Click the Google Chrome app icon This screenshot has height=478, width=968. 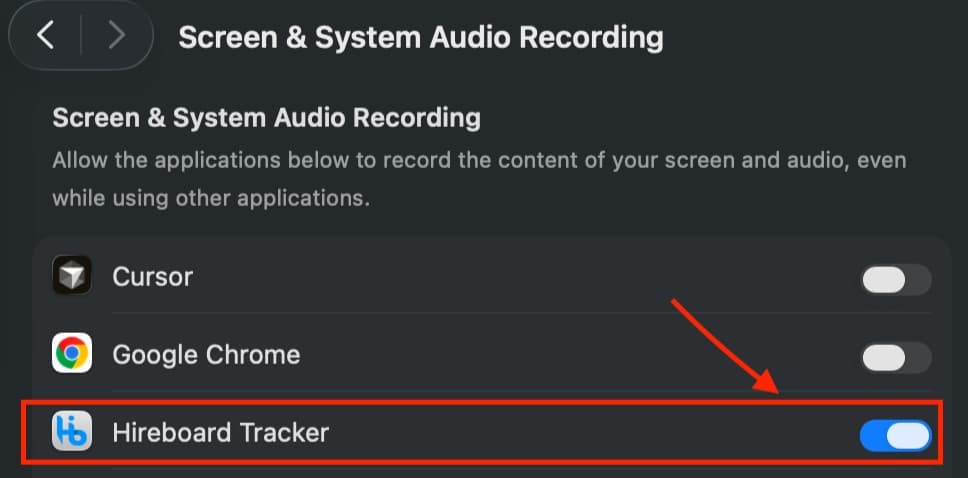point(72,353)
